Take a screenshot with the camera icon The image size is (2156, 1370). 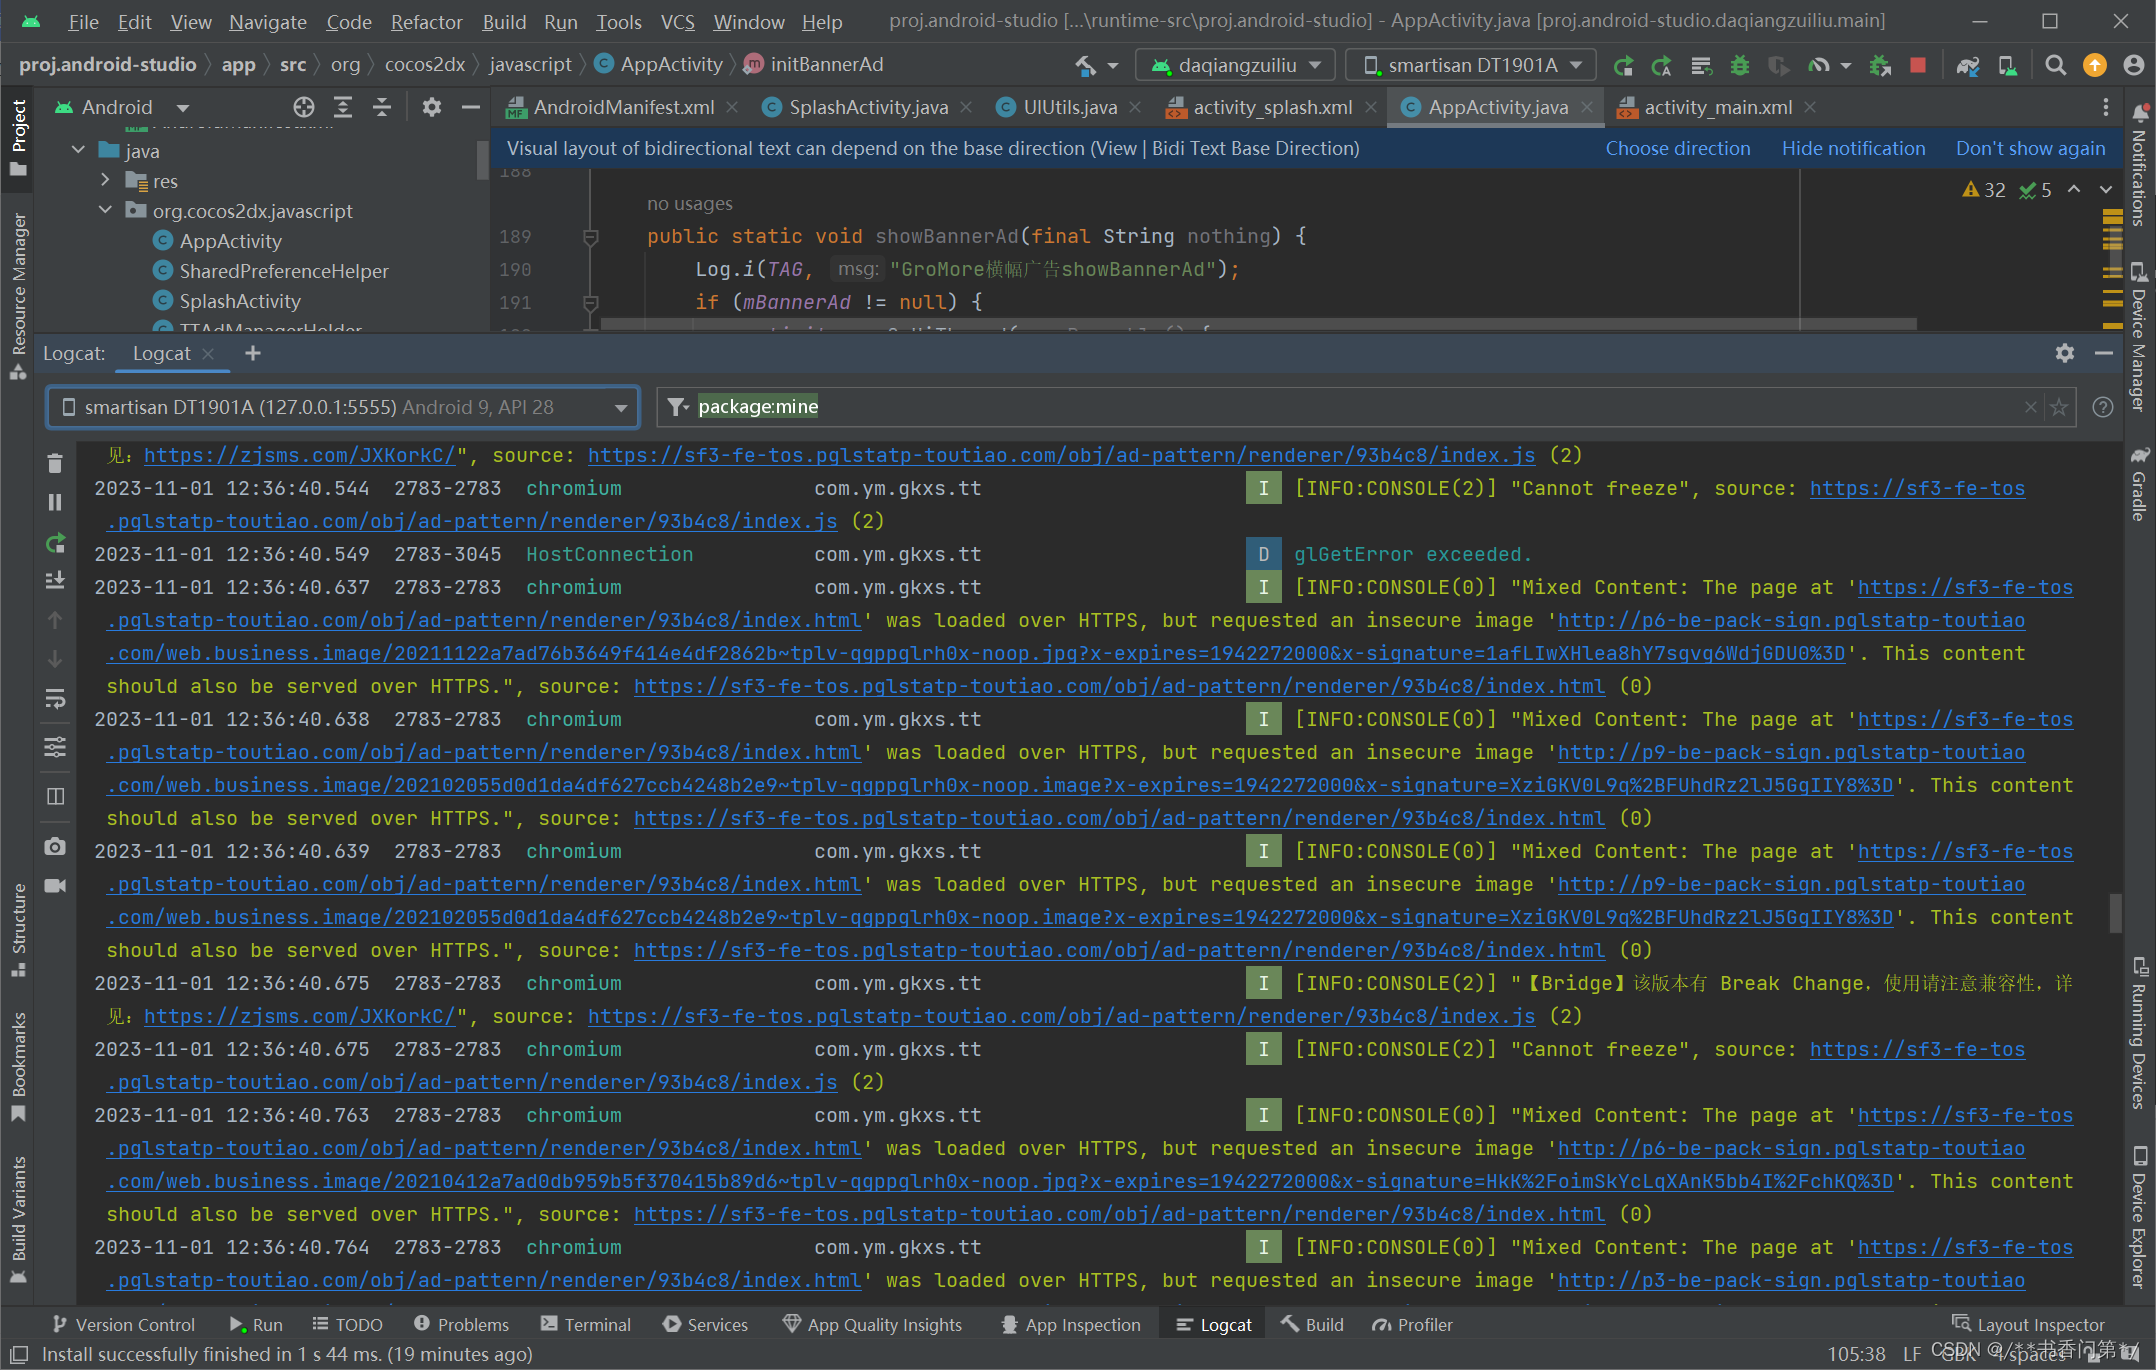(55, 846)
